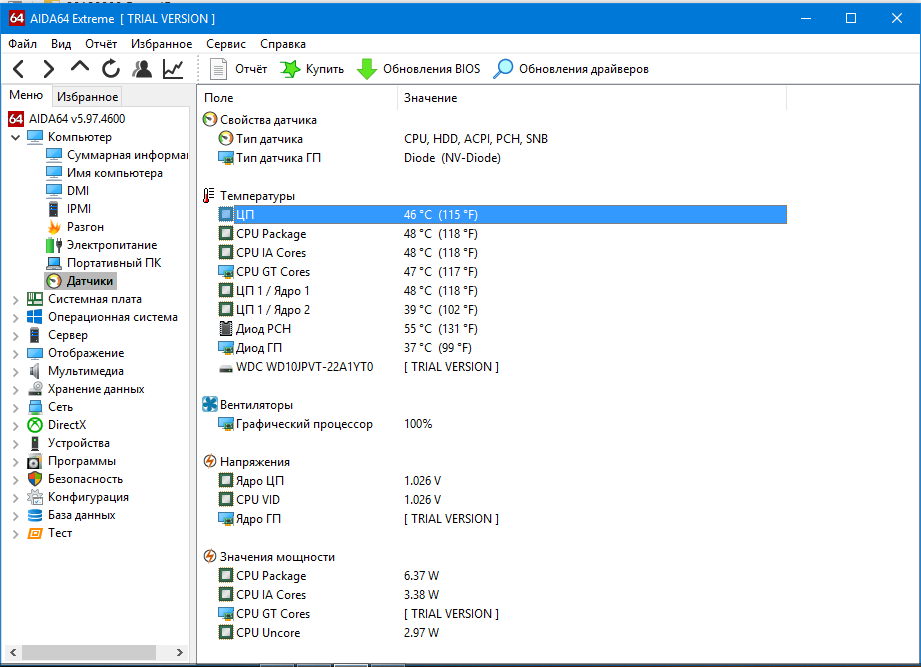This screenshot has width=921, height=667.
Task: Switch to the Меню tab
Action: [26, 95]
